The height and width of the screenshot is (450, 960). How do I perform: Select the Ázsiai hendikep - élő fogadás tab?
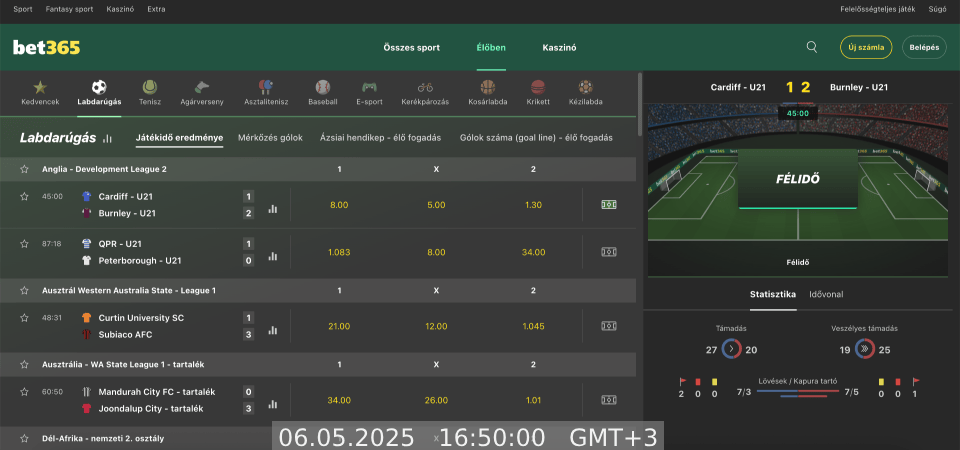click(380, 138)
